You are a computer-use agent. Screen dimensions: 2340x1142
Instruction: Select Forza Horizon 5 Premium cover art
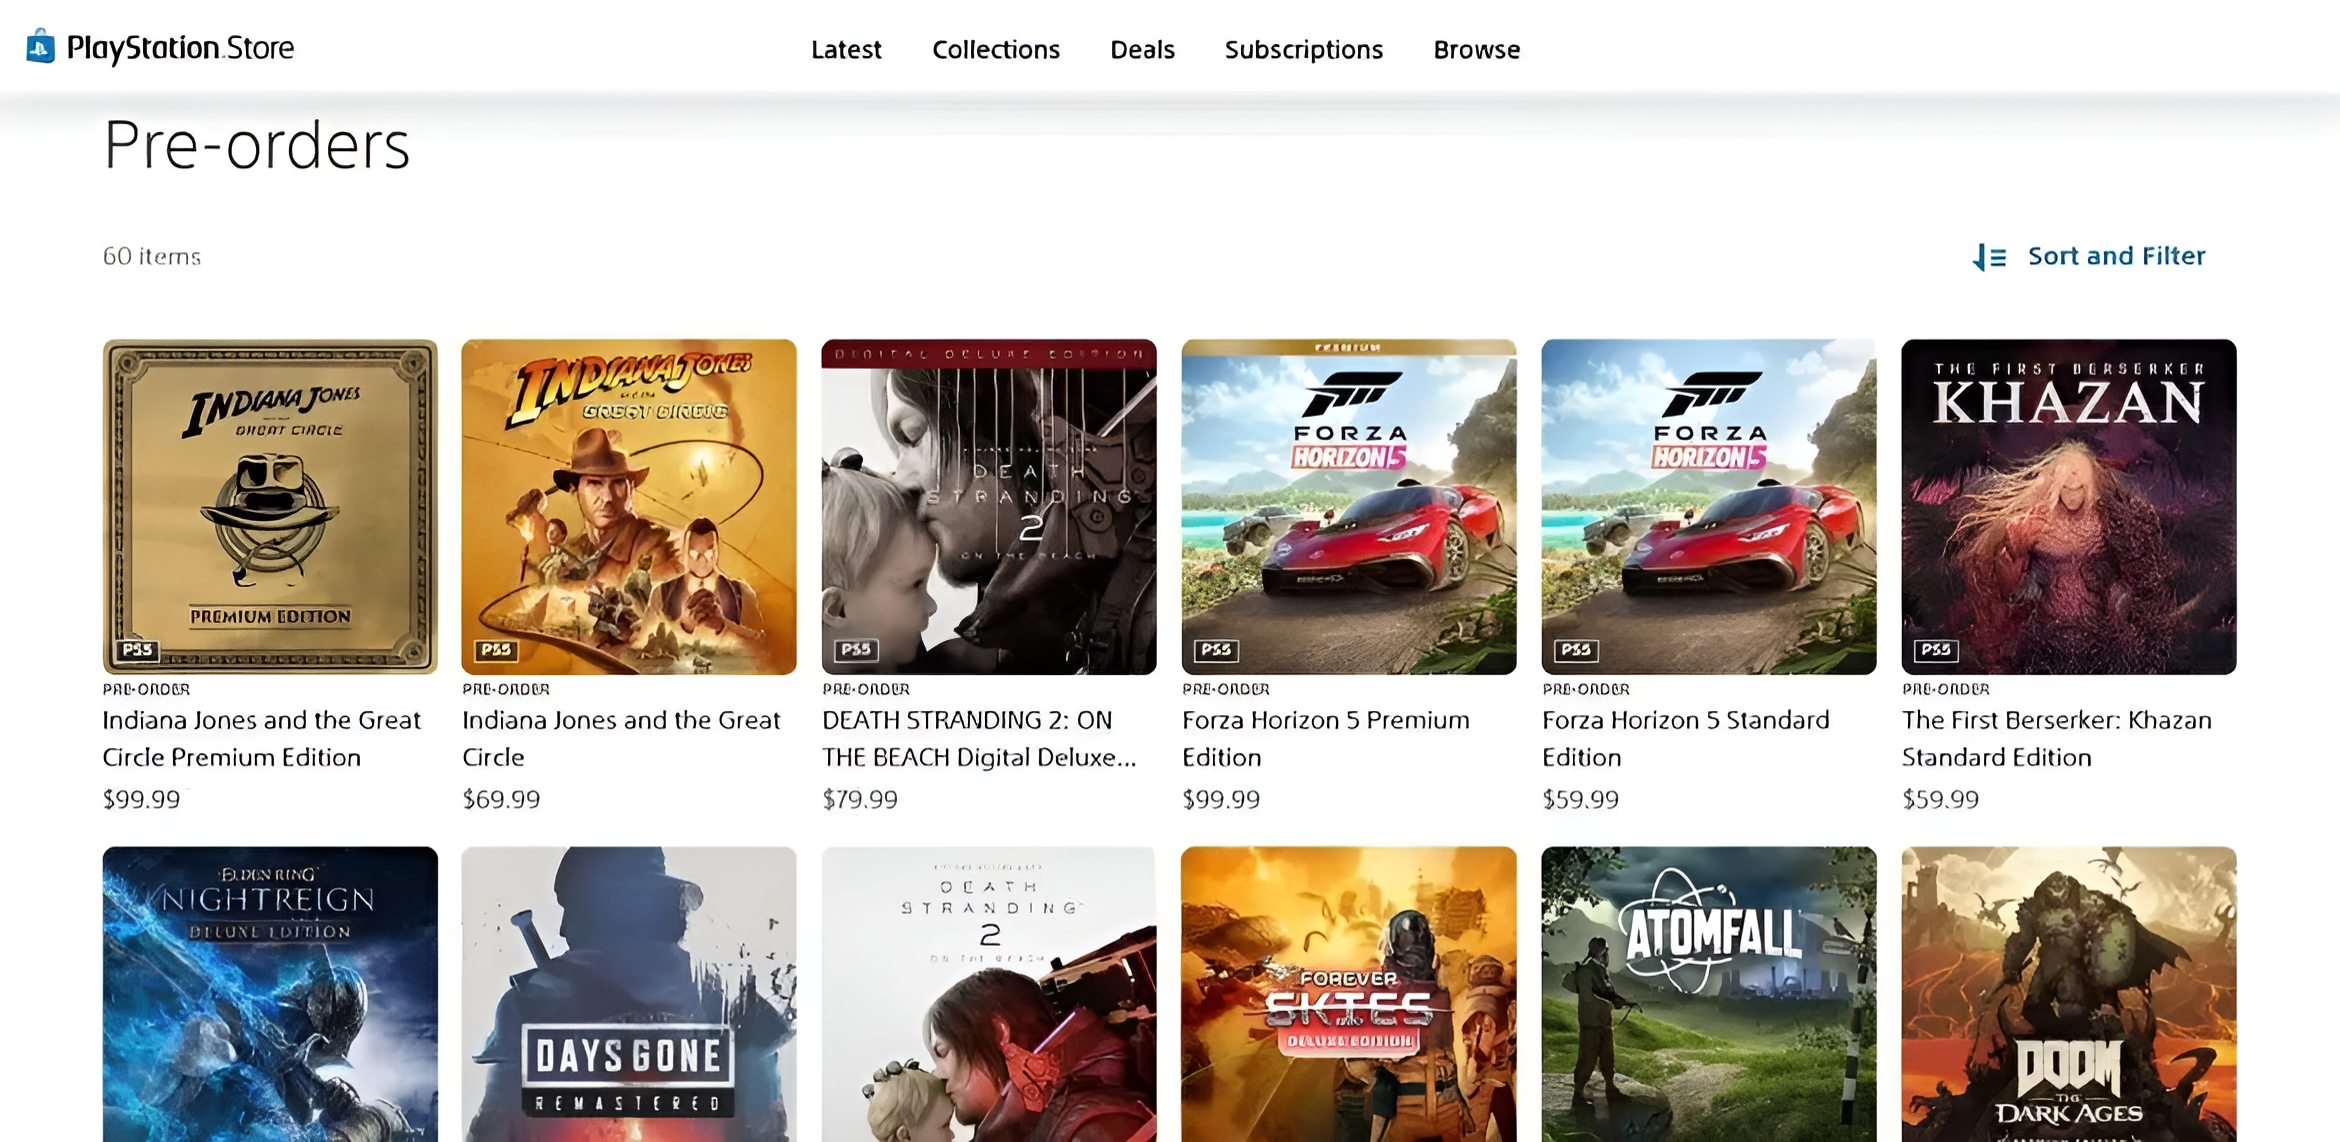pos(1349,506)
